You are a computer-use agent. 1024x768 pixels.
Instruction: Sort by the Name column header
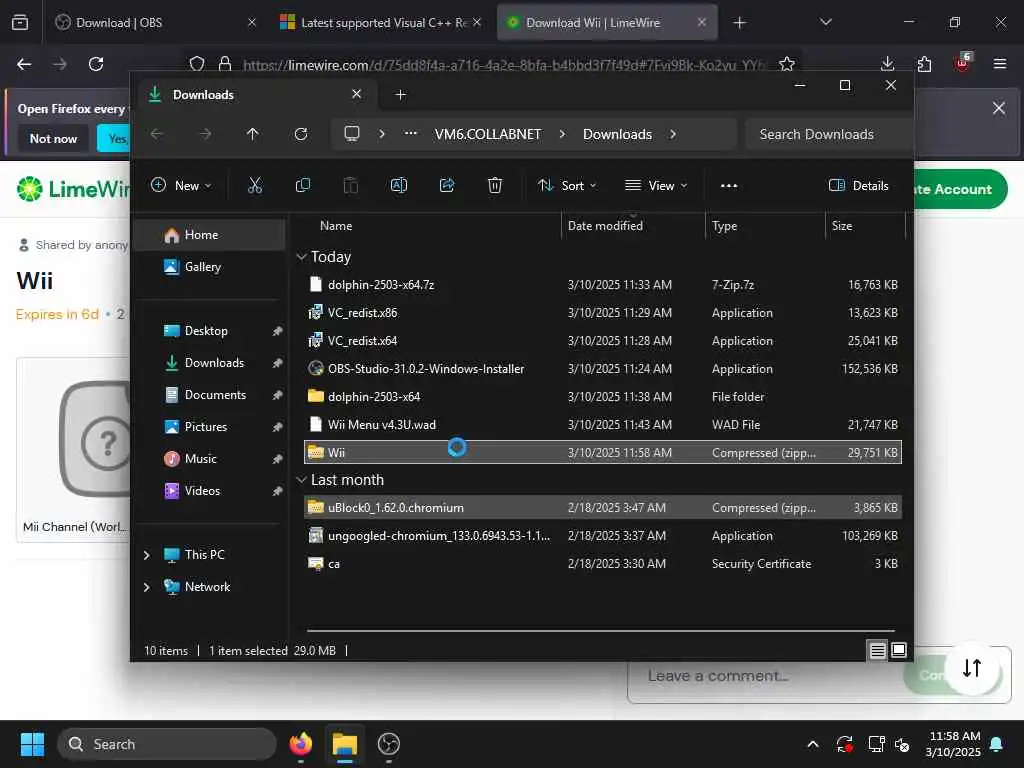[x=336, y=226]
